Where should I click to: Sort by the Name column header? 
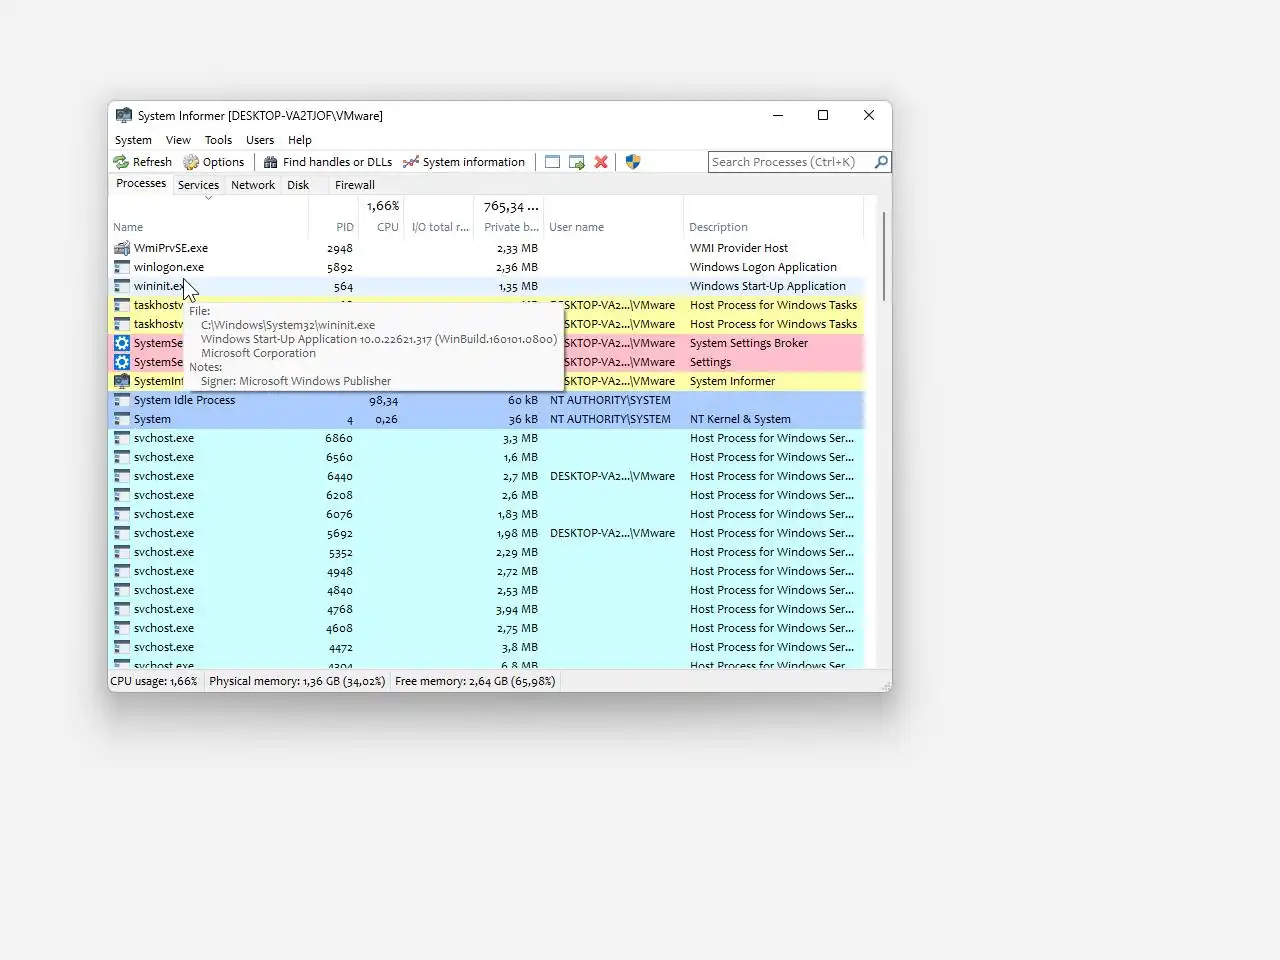208,227
